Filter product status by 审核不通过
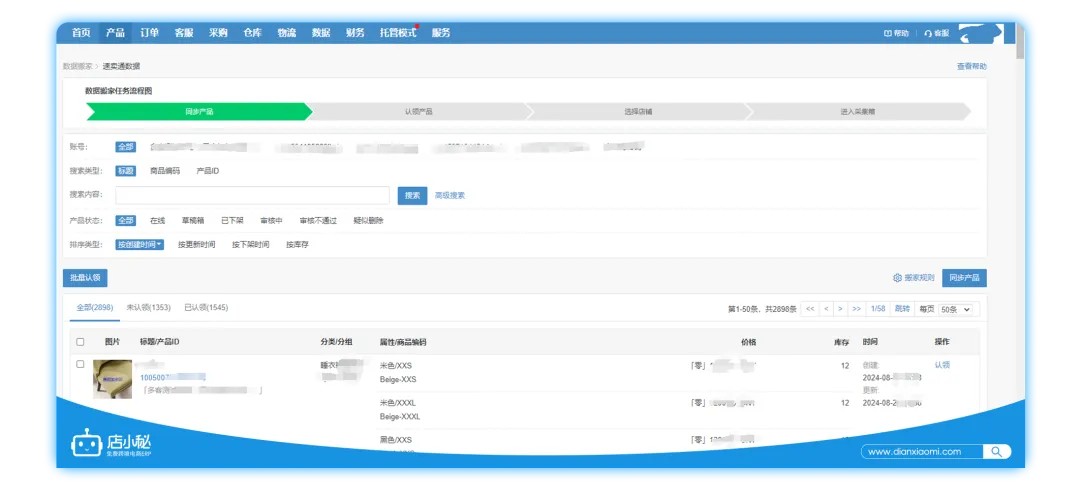This screenshot has height=498, width=1080. pyautogui.click(x=318, y=220)
